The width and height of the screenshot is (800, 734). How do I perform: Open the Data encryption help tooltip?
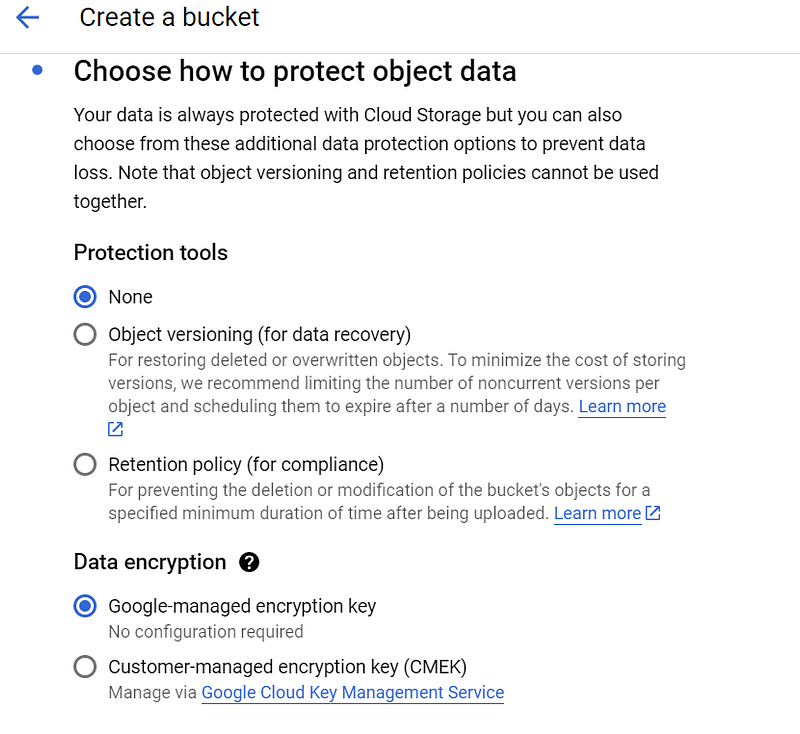(248, 562)
